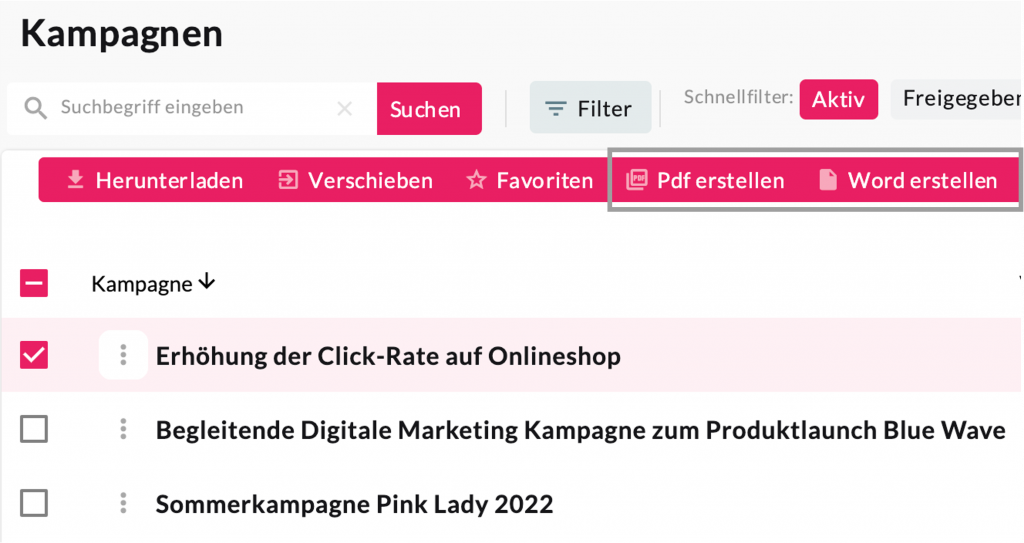
Task: Toggle the select-all checkbox in table header
Action: coord(34,284)
